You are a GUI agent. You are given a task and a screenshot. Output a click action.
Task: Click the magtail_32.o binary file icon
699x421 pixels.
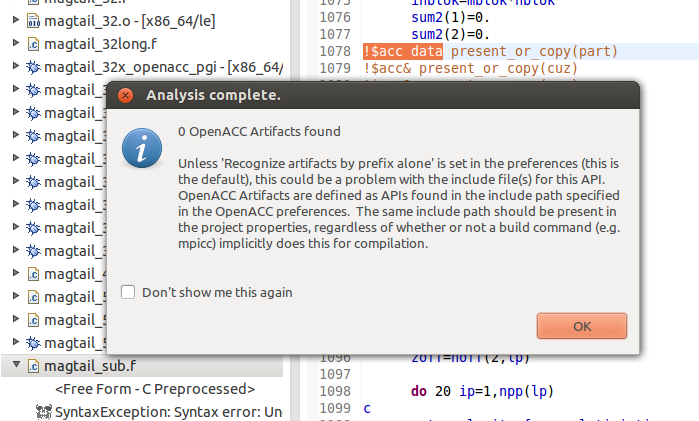coord(33,21)
